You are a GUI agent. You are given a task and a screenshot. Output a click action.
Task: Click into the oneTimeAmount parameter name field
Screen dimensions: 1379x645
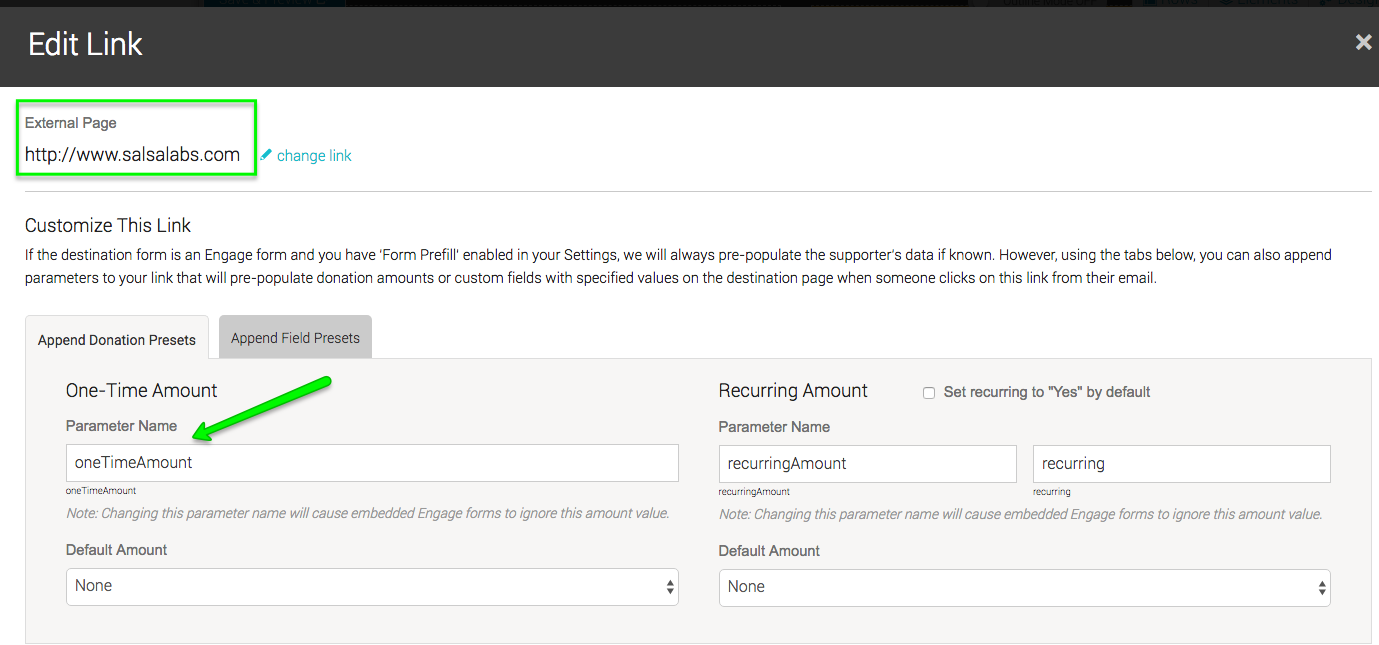point(372,463)
